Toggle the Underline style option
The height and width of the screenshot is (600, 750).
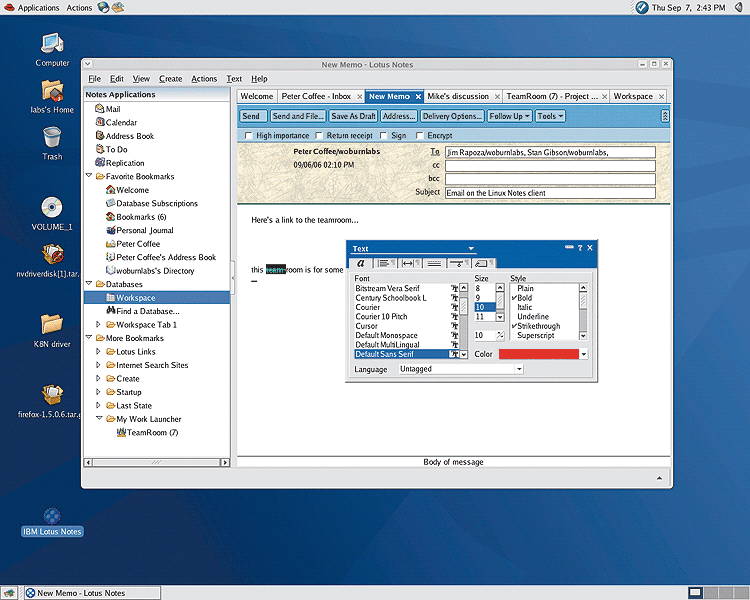tap(533, 316)
